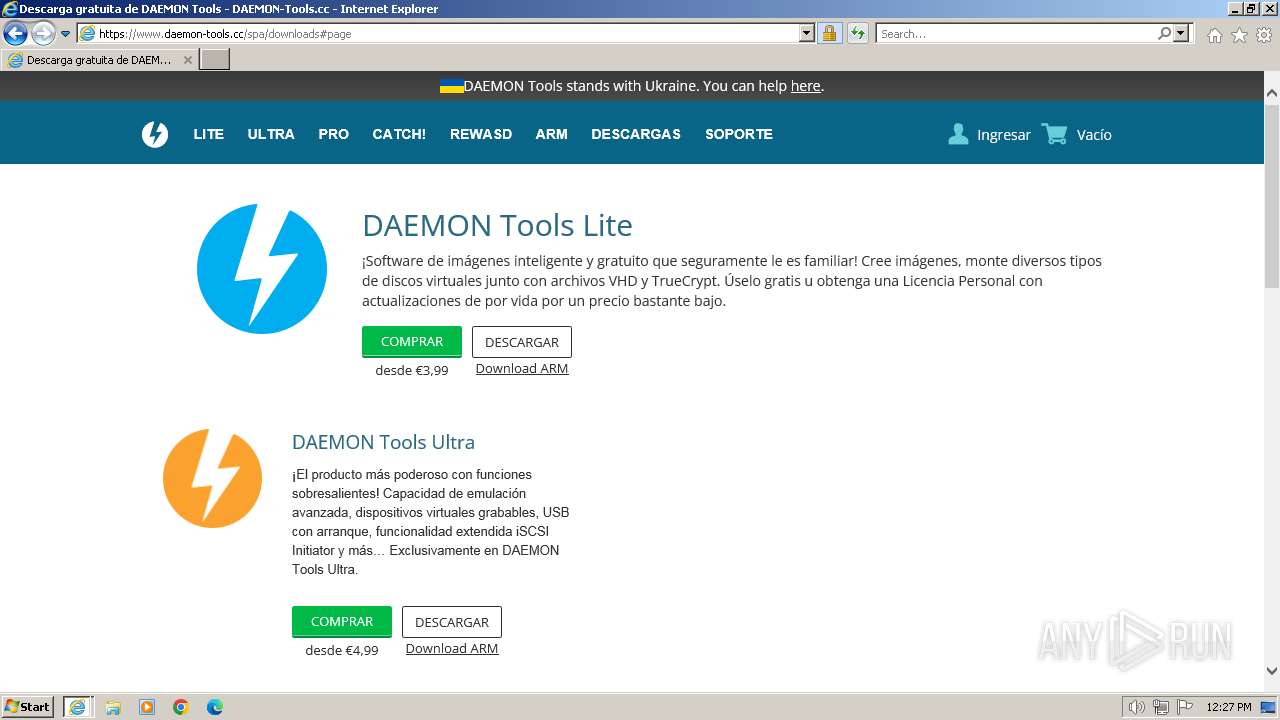
Task: Click the user account icon next to Ingresar
Action: 958,134
